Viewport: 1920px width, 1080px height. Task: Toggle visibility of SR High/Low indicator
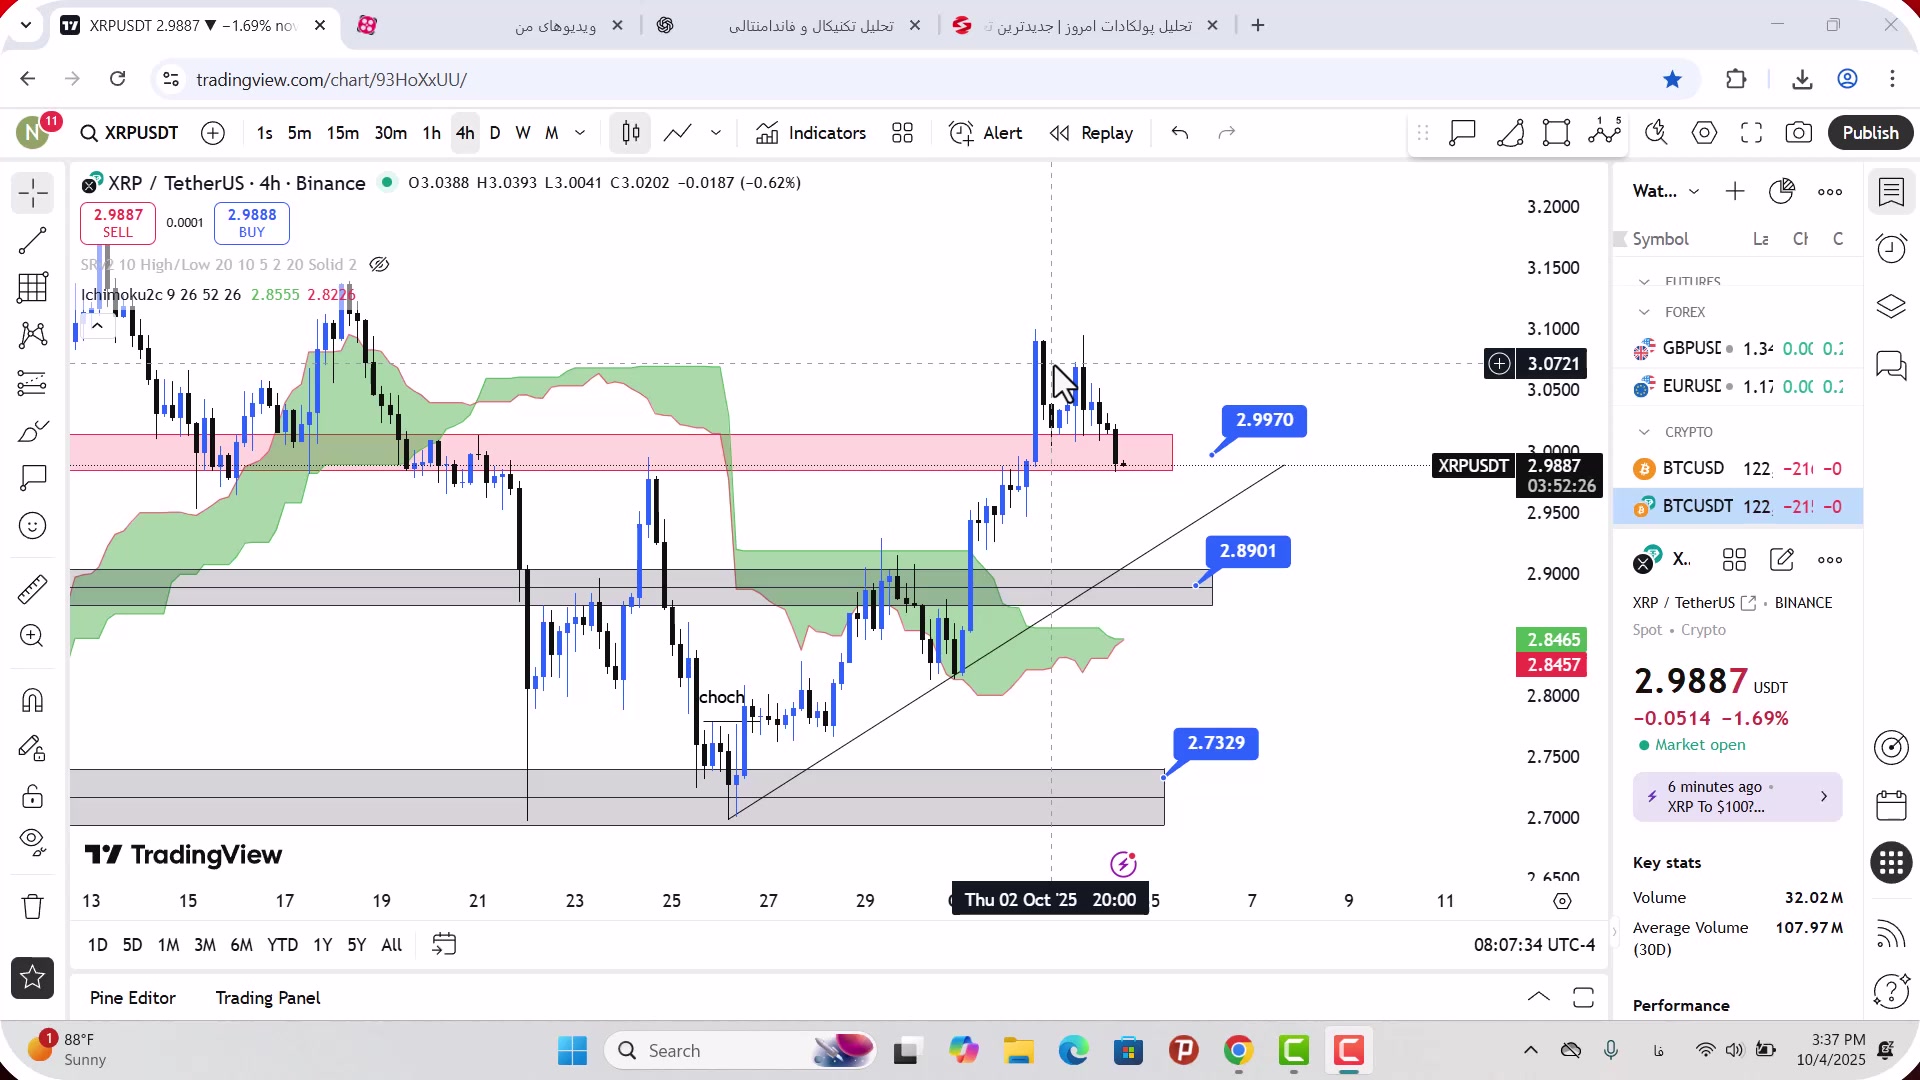(x=379, y=265)
